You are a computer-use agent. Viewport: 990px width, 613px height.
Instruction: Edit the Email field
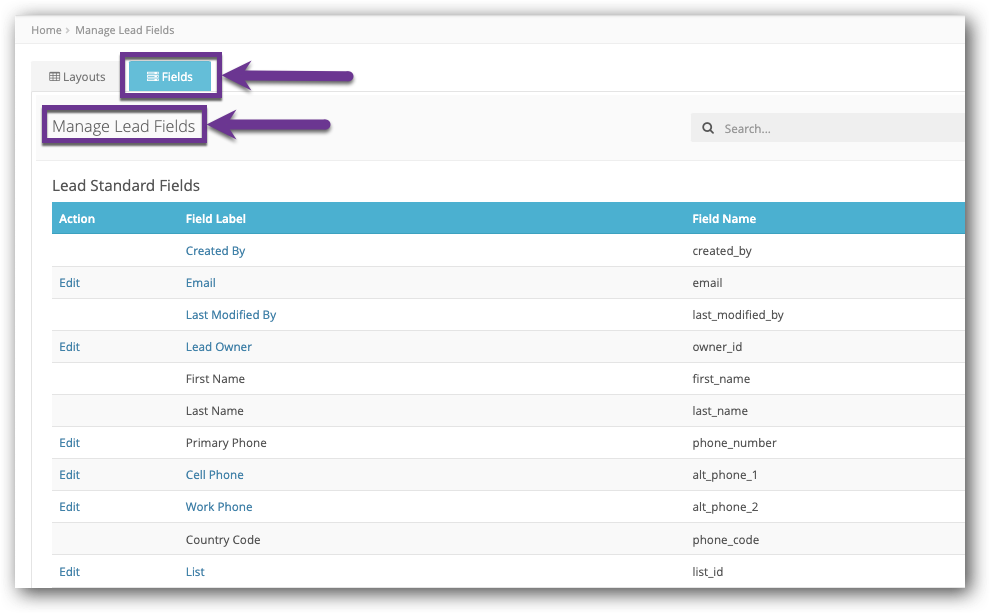[x=69, y=282]
